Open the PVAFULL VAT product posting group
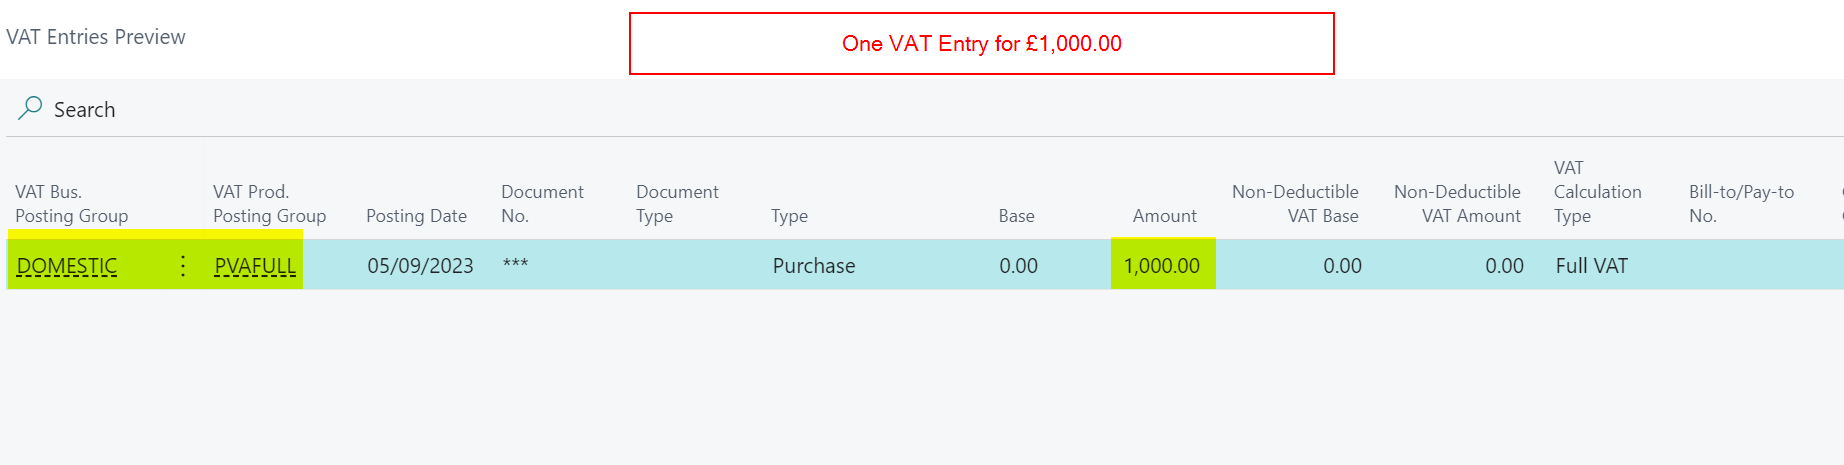The height and width of the screenshot is (465, 1844). [x=255, y=267]
